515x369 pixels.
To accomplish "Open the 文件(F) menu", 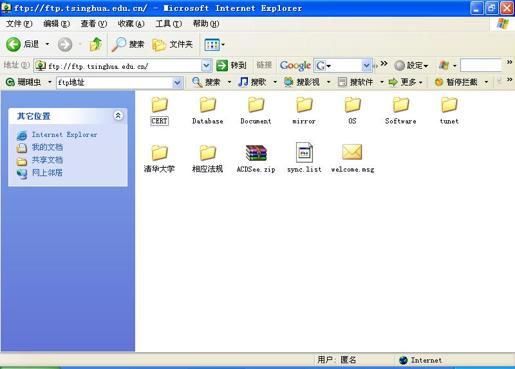I will [x=19, y=24].
